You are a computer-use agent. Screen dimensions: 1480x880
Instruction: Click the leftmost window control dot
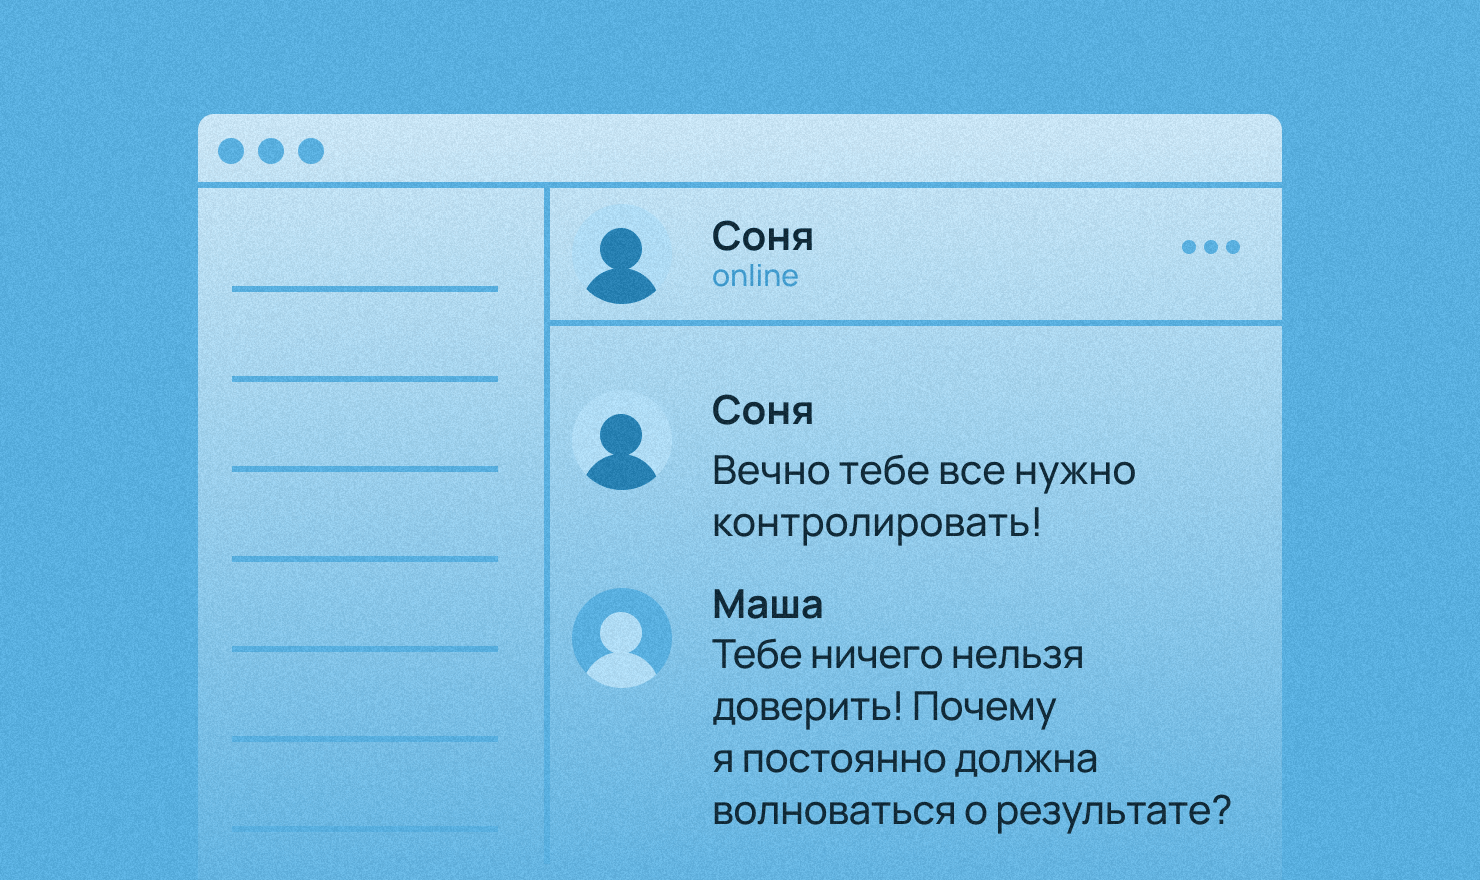tap(231, 151)
